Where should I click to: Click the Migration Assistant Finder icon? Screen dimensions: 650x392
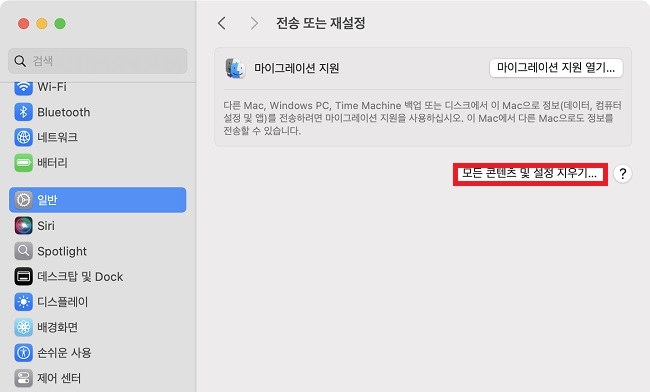pos(235,68)
